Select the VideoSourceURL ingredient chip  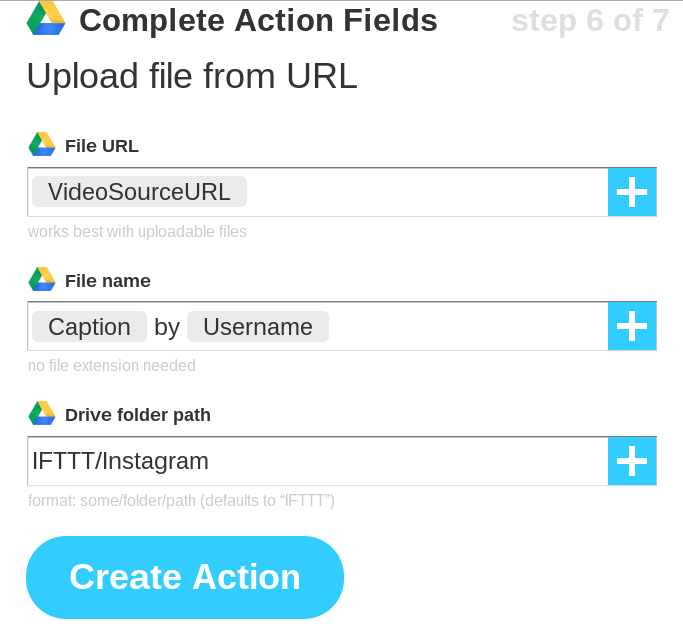tap(139, 192)
